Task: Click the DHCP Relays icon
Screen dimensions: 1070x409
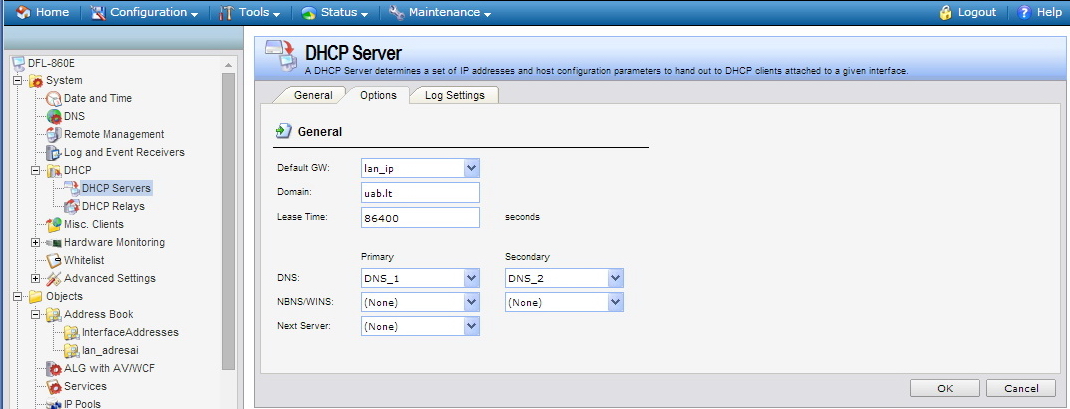Action: (72, 207)
